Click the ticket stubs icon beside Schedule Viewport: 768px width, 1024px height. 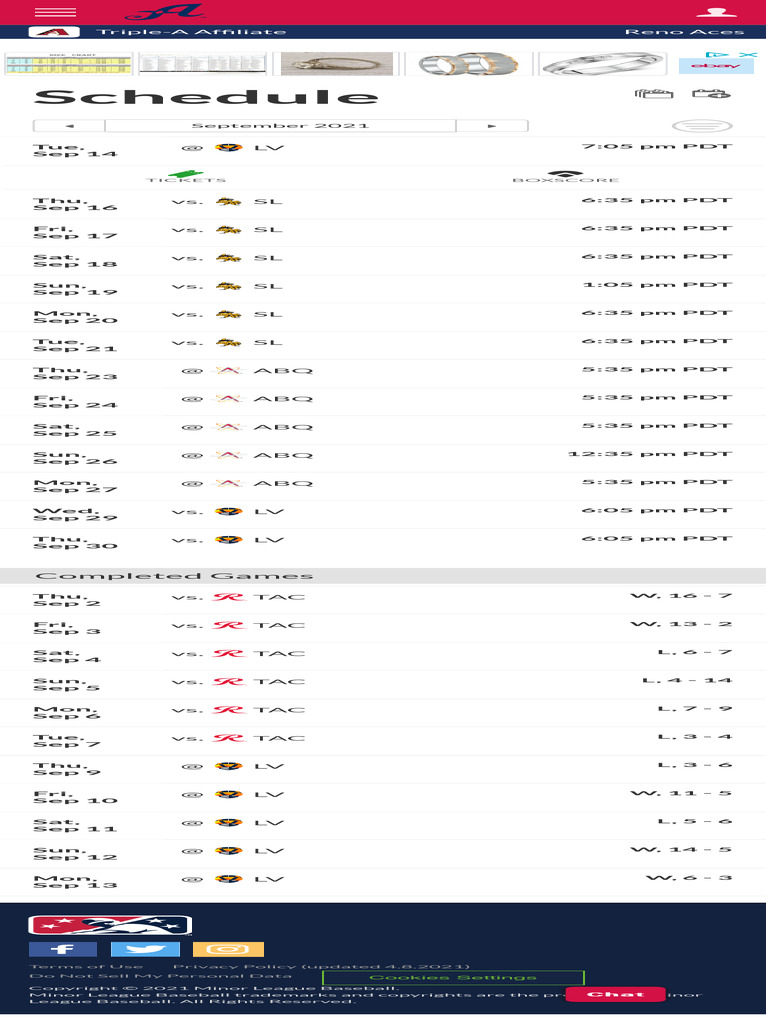coord(653,94)
